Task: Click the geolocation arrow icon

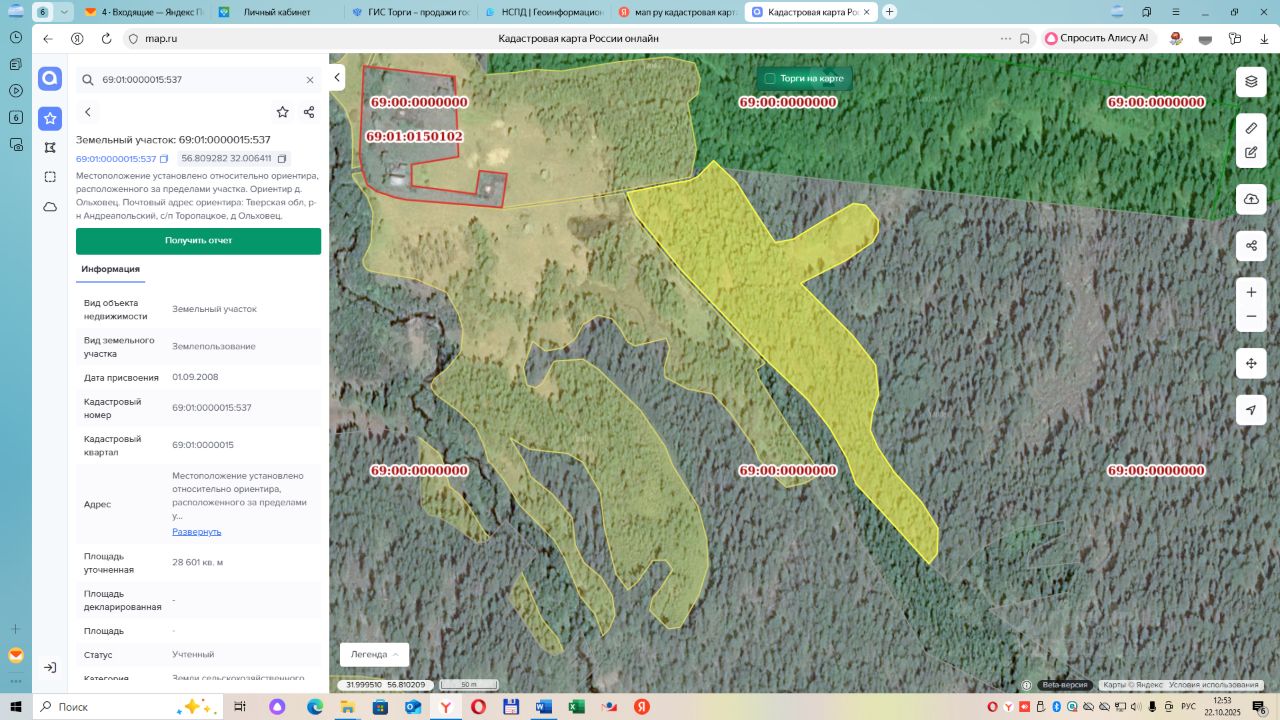Action: pos(1251,410)
